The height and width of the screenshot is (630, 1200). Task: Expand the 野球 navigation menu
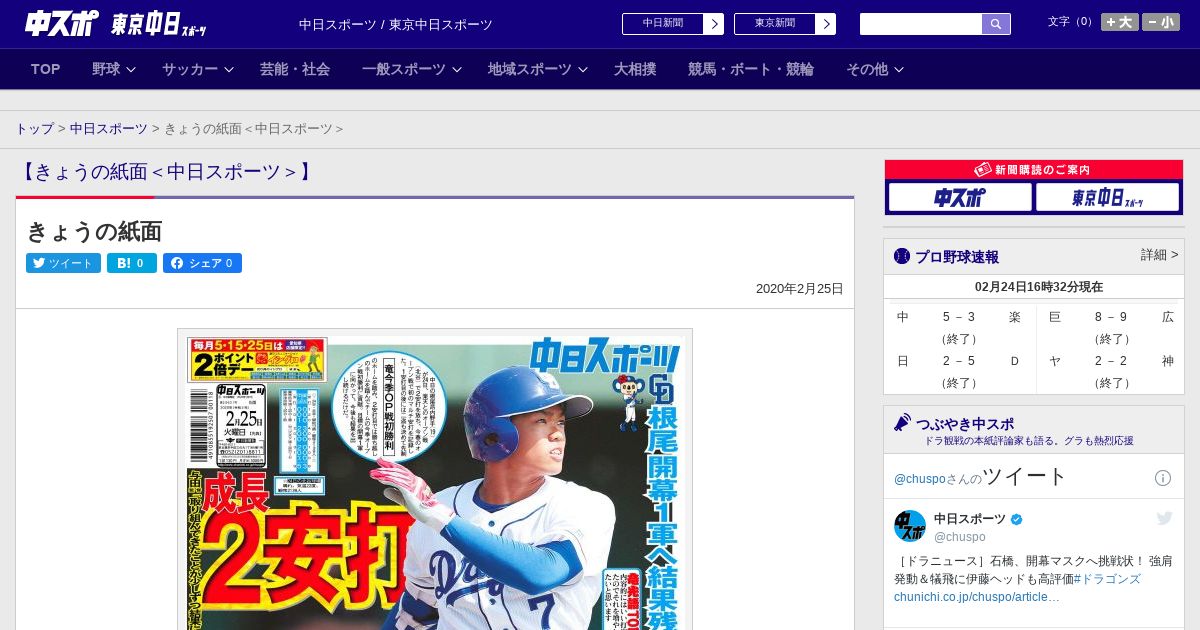point(113,69)
